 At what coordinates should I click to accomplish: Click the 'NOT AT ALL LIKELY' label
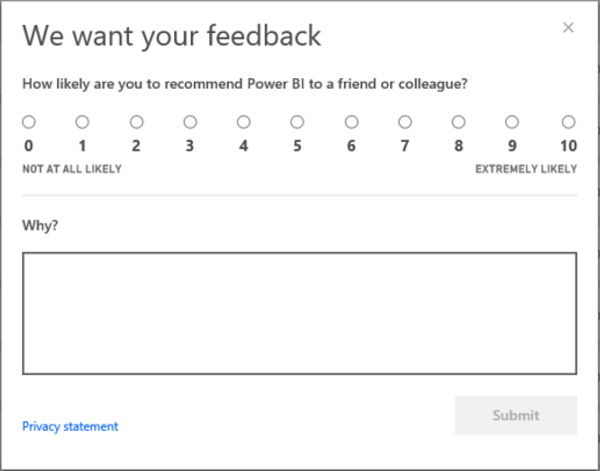click(72, 169)
